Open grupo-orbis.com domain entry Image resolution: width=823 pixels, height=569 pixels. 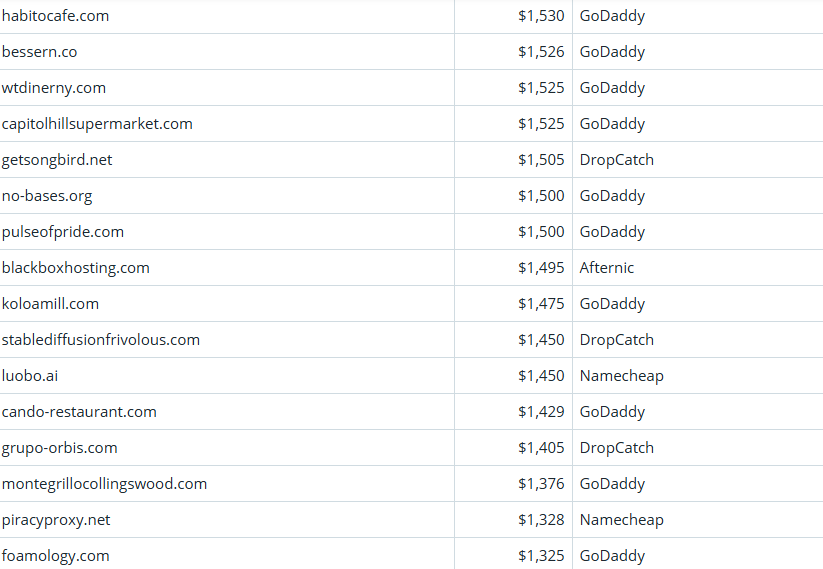click(60, 448)
